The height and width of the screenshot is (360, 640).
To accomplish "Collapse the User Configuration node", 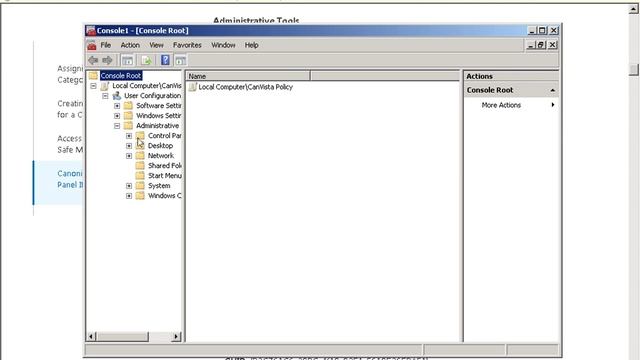I will click(105, 96).
